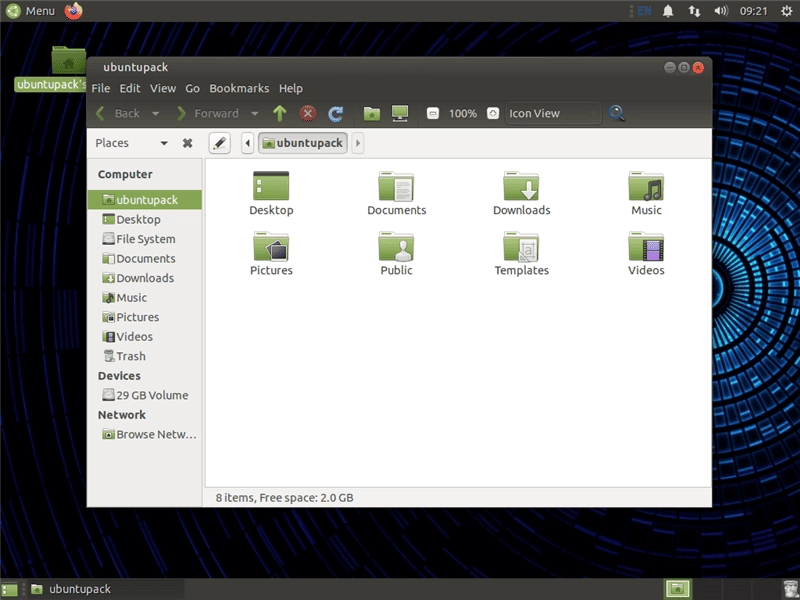
Task: Toggle the location text-entry pencil button
Action: [219, 143]
